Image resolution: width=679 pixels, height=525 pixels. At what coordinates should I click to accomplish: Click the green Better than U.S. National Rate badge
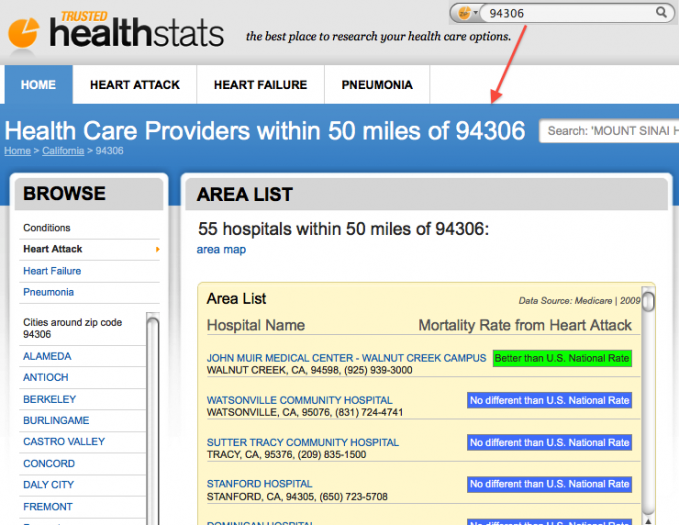point(562,358)
